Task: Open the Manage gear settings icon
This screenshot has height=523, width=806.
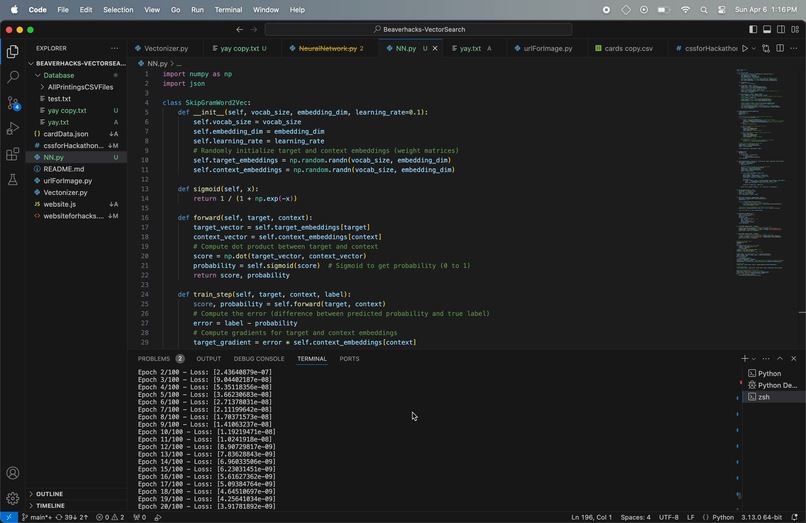Action: (12, 498)
